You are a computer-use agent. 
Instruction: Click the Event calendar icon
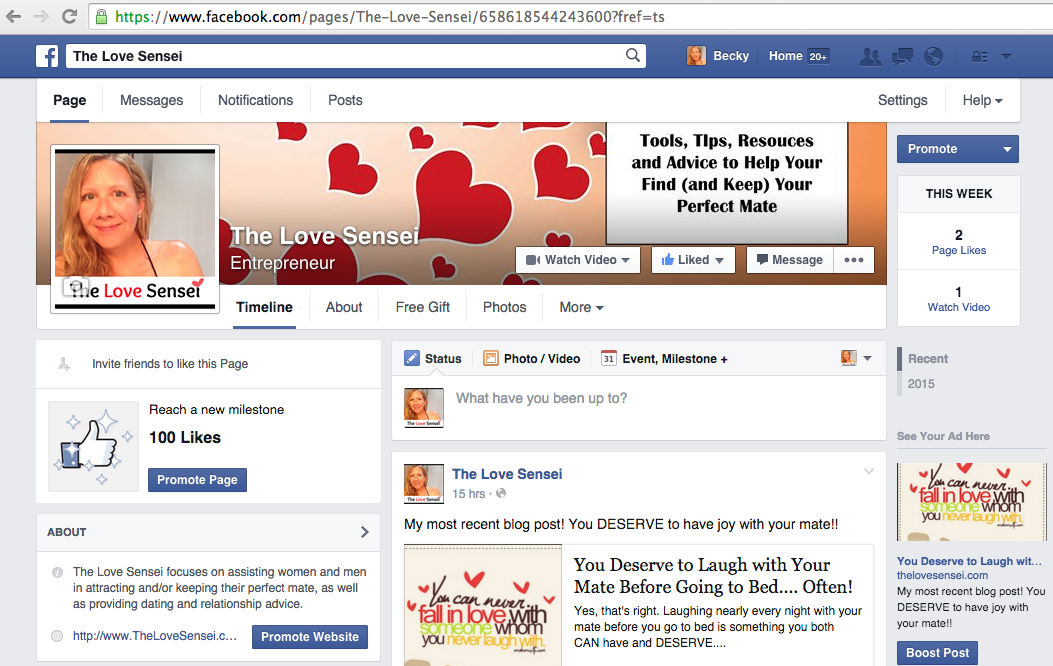coord(608,359)
